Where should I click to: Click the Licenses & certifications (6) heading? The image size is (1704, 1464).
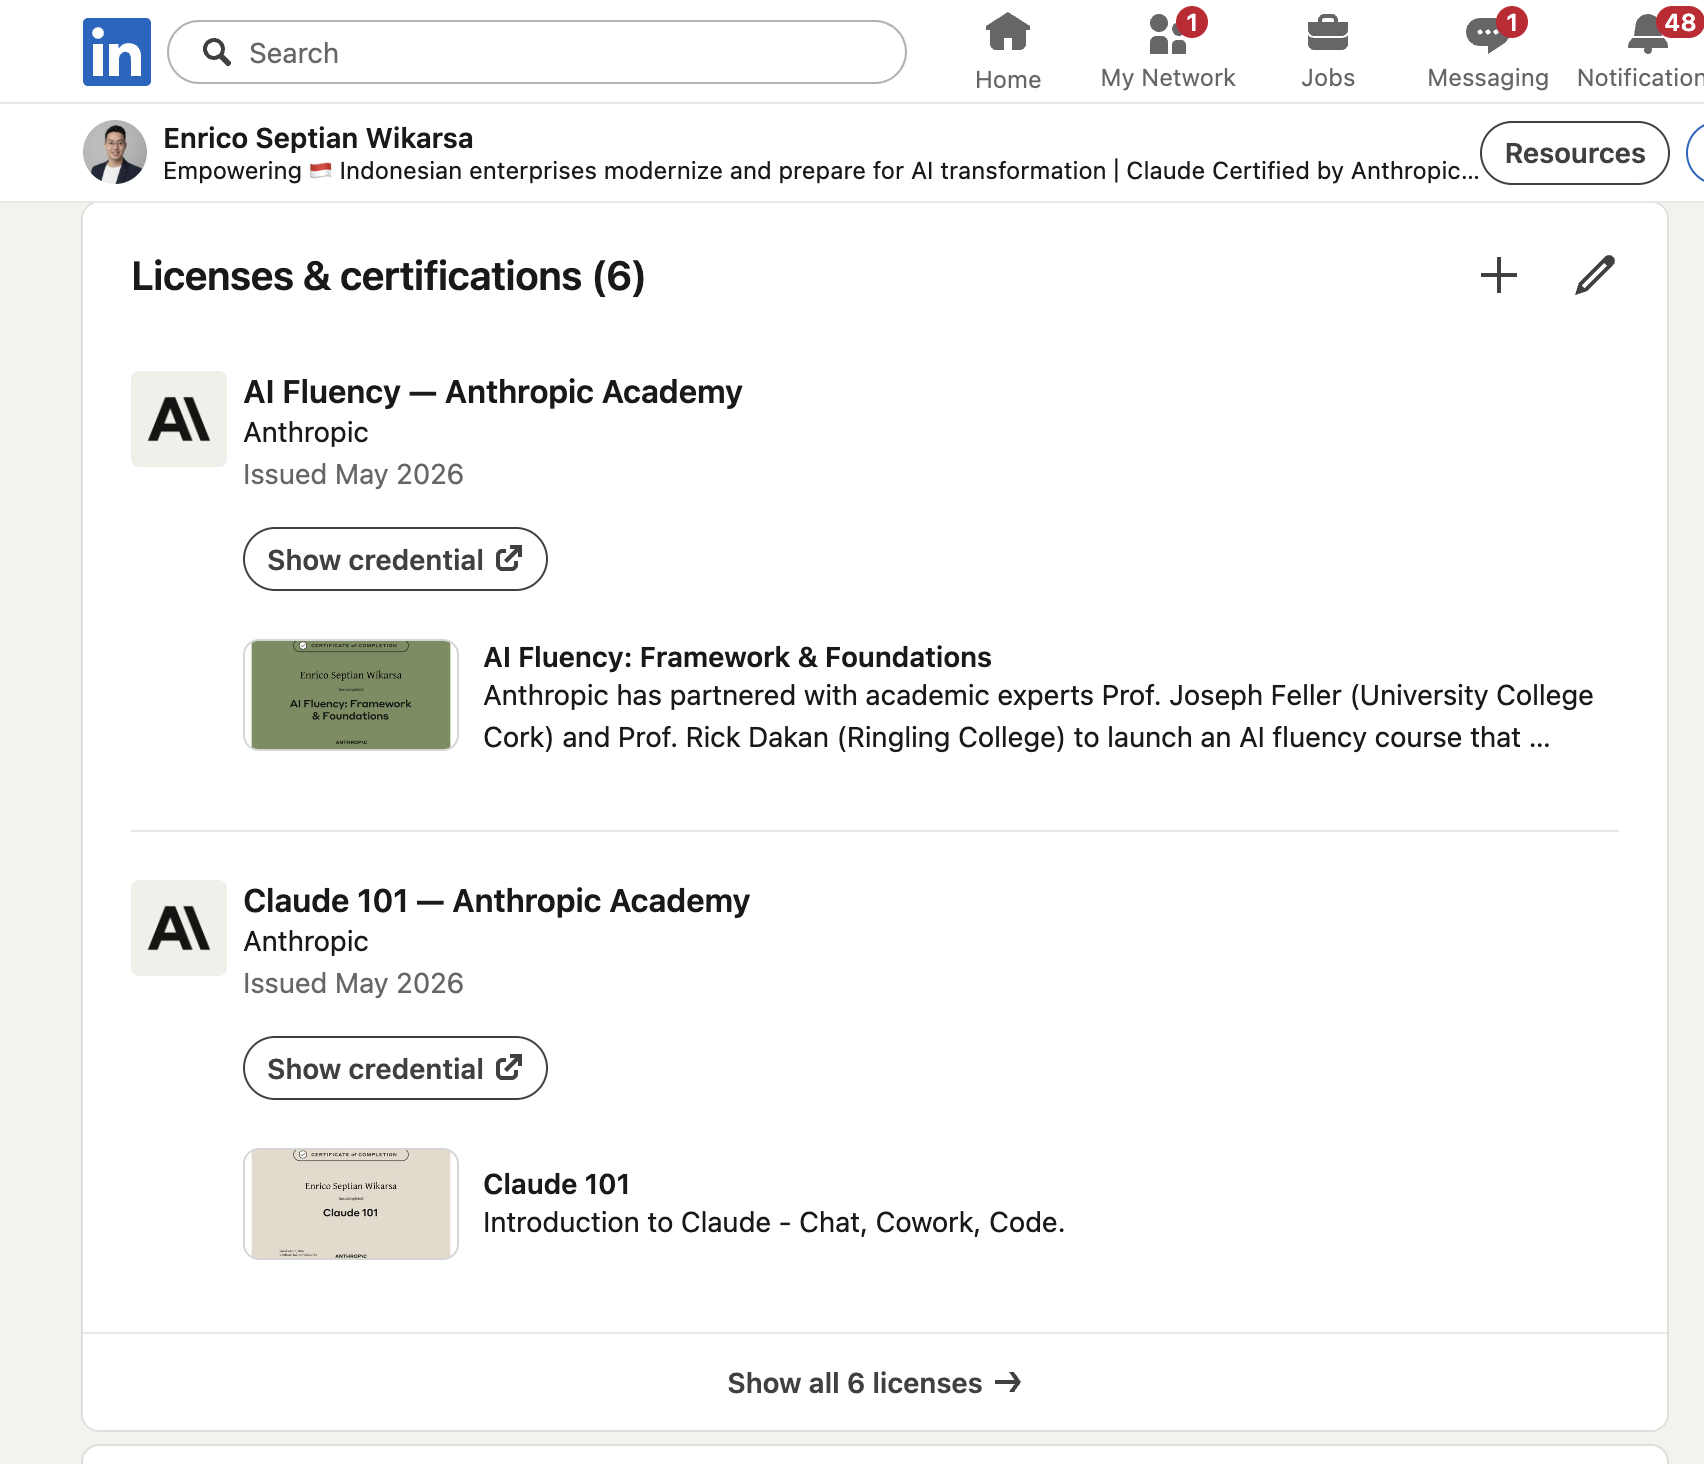coord(388,276)
